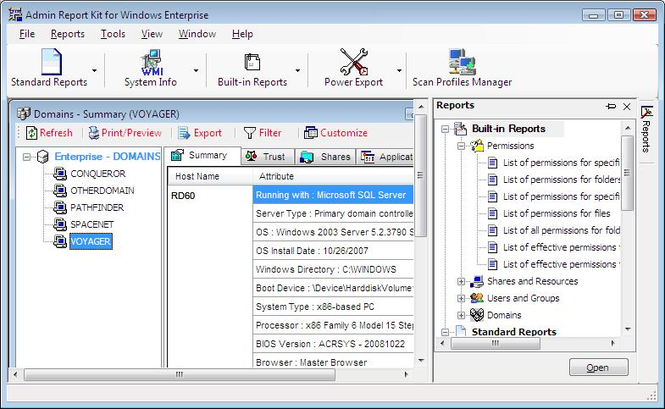
Task: Click the VOYAGER computer icon
Action: [60, 241]
